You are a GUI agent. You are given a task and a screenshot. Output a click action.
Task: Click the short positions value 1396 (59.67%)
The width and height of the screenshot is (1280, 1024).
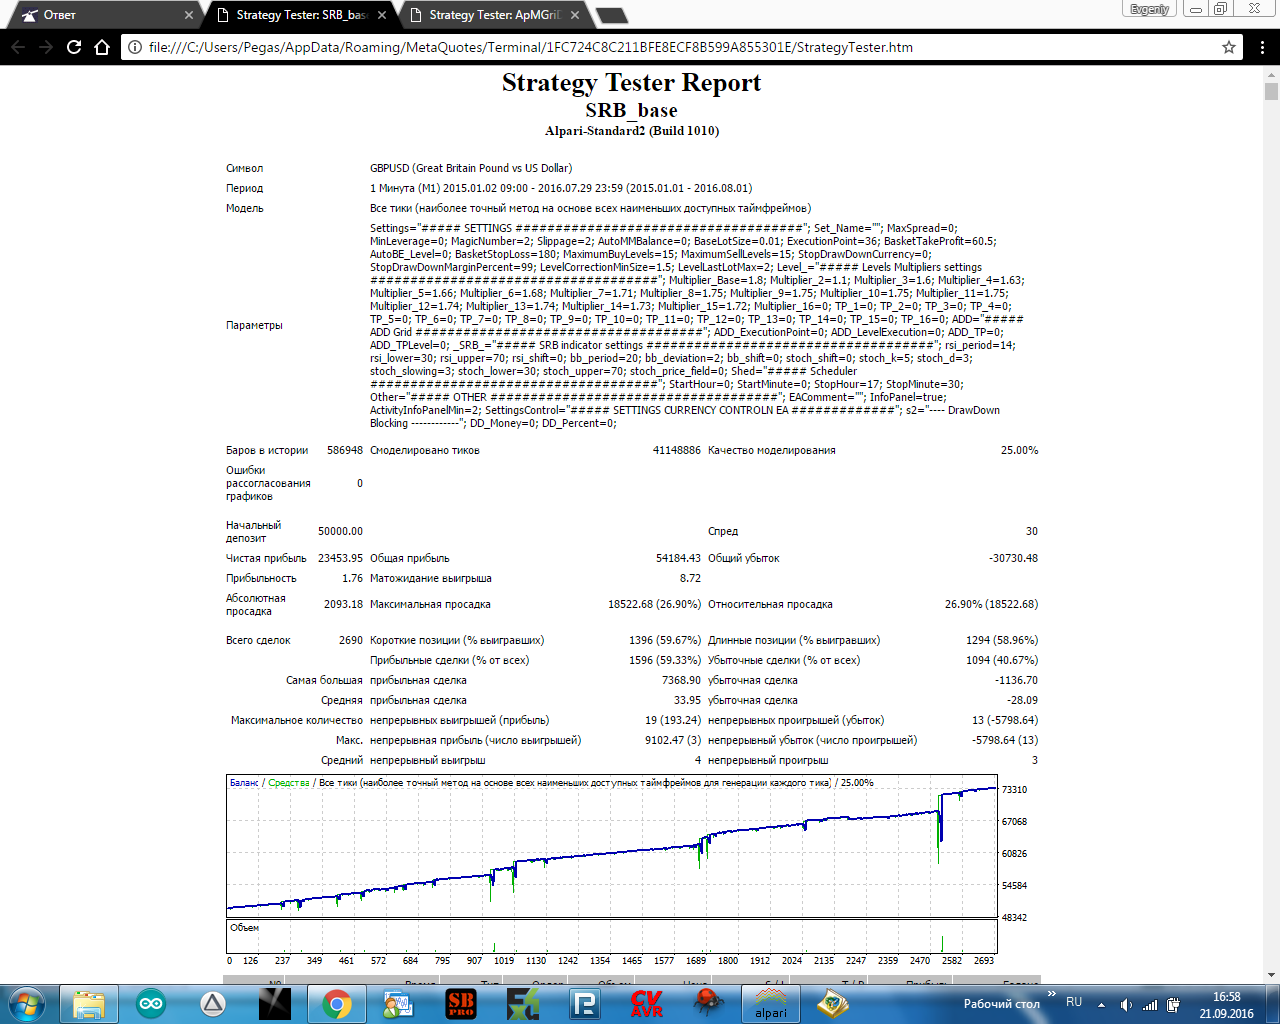tap(665, 641)
